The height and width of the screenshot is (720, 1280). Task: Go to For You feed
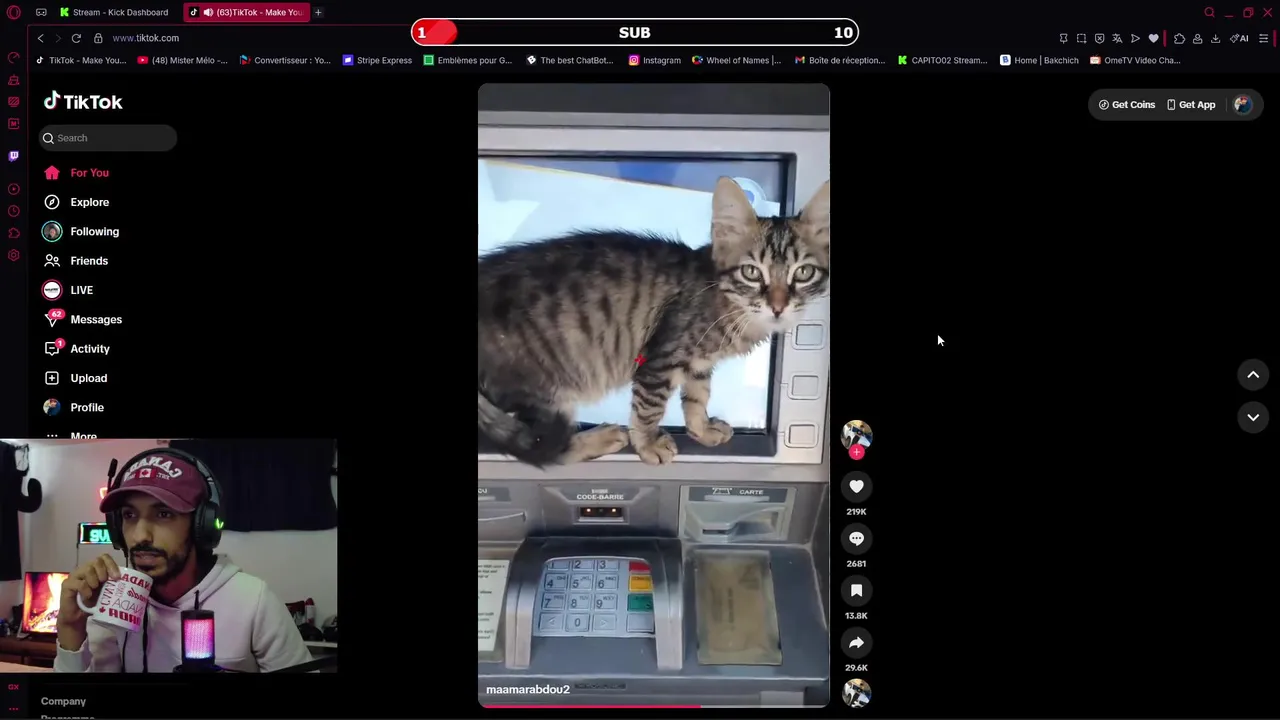[76, 173]
